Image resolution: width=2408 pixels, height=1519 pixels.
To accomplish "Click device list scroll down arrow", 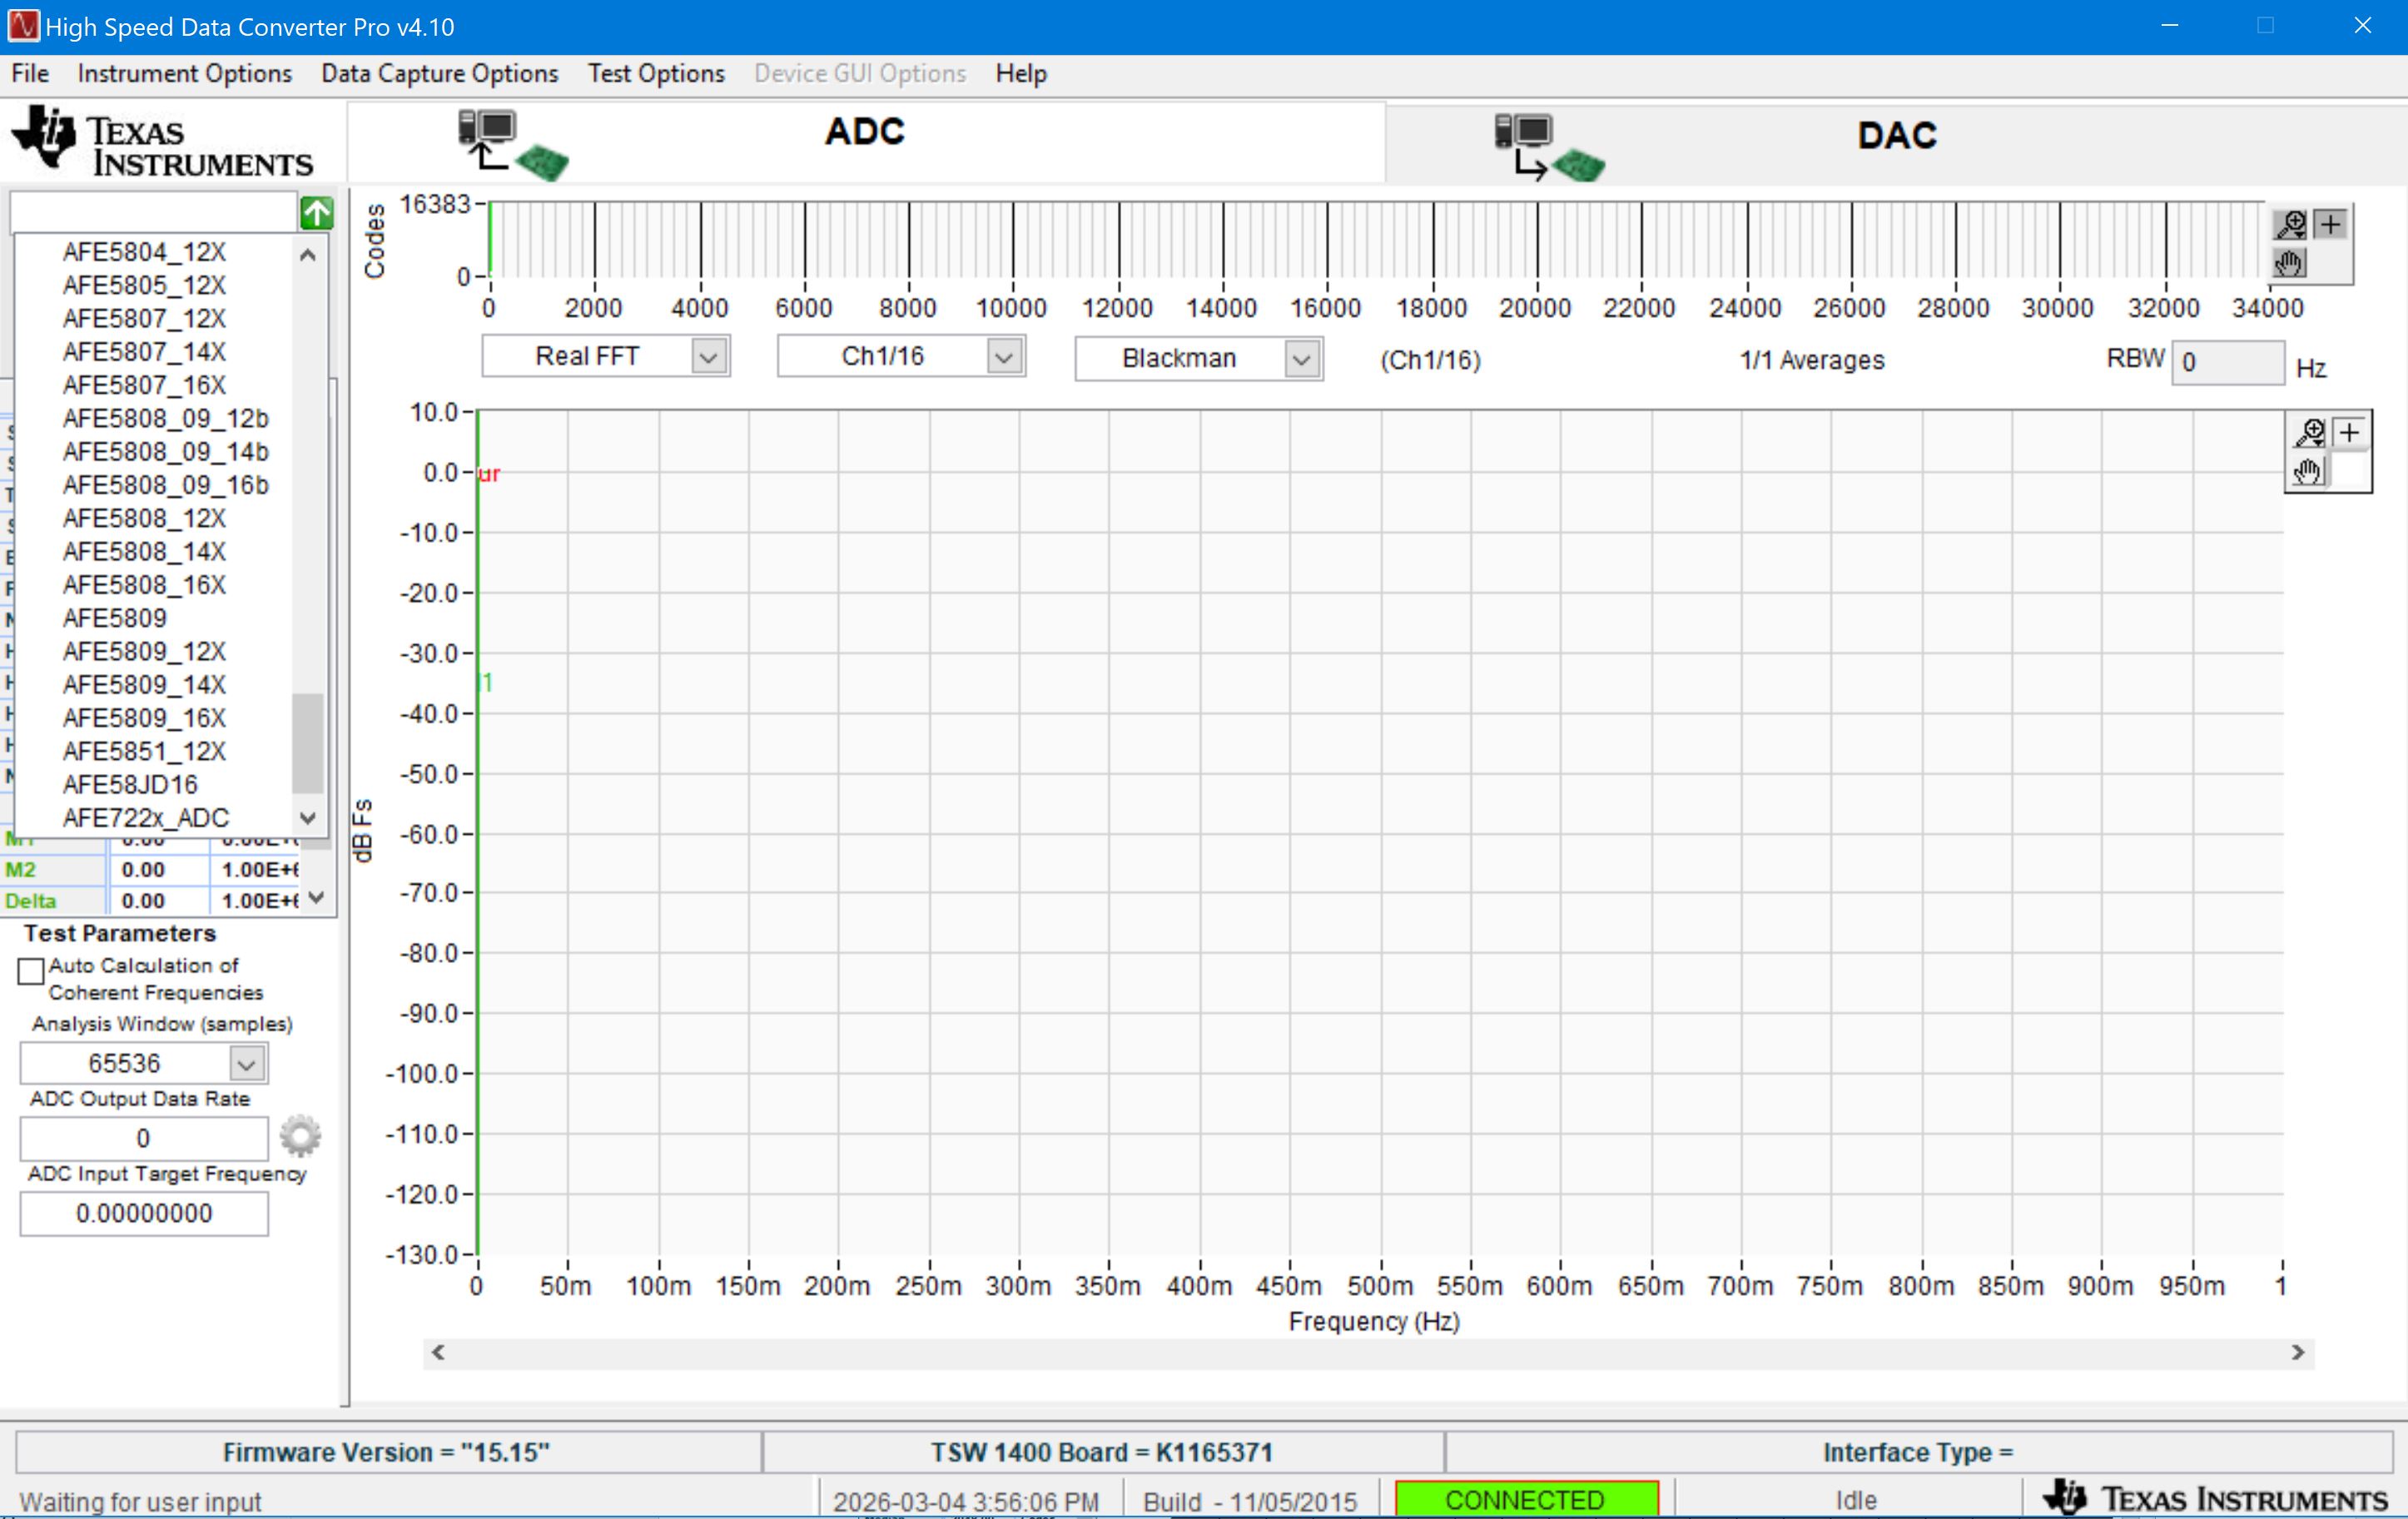I will pos(308,818).
